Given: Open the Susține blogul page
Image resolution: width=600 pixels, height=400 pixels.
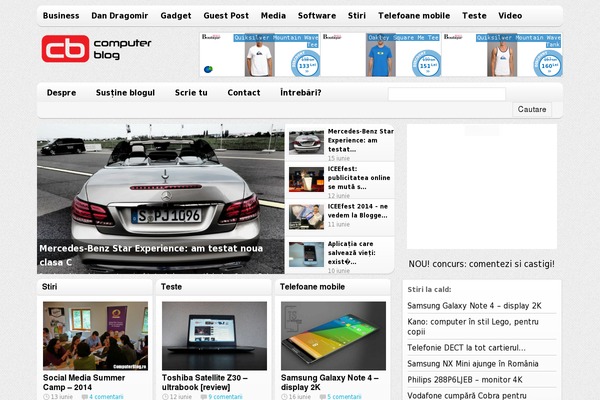Looking at the screenshot, I should [125, 93].
